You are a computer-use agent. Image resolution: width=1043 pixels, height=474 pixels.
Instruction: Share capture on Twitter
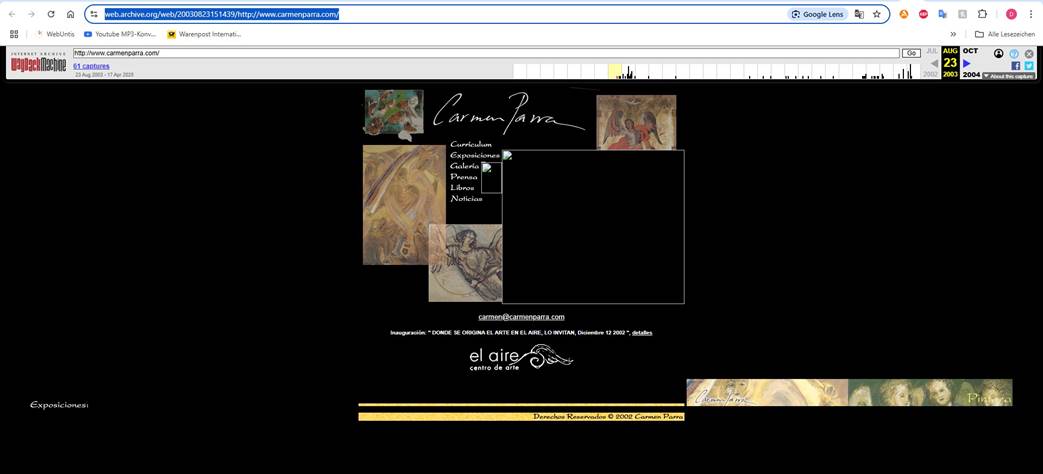click(1029, 65)
